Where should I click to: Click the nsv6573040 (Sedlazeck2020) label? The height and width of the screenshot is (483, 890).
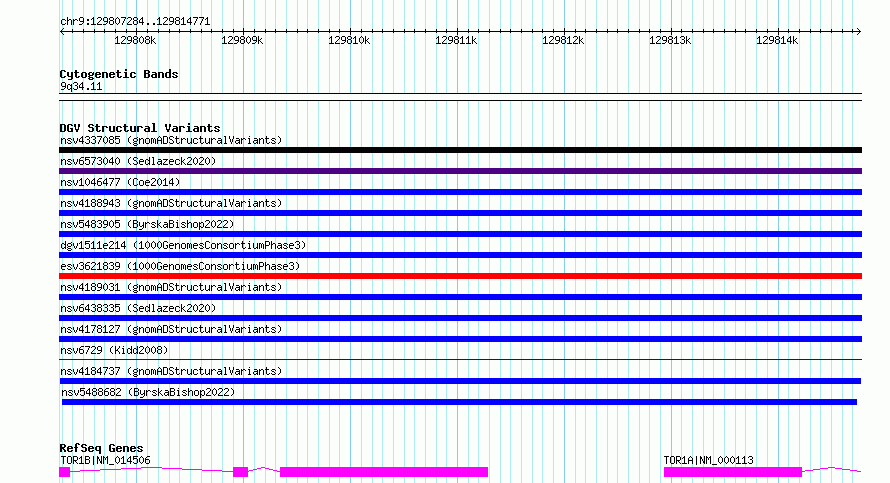coord(138,161)
